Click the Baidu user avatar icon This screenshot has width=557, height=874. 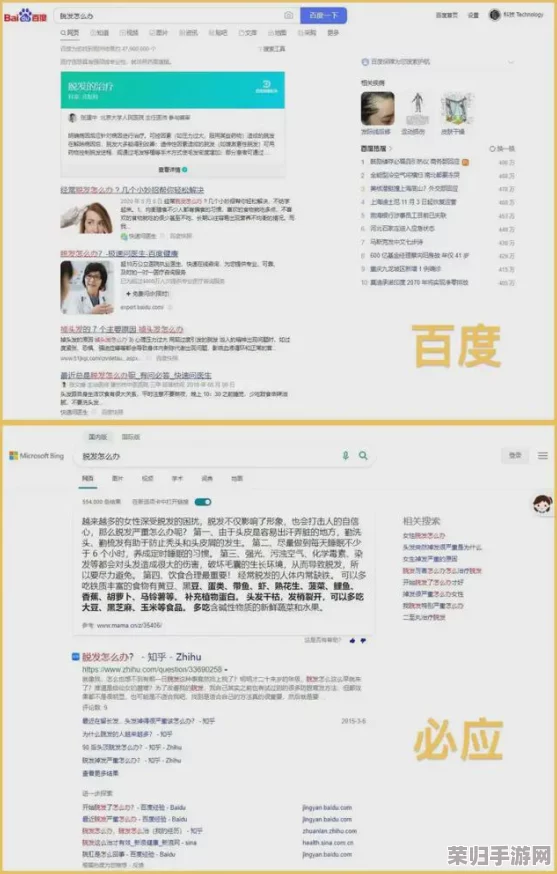pos(495,15)
